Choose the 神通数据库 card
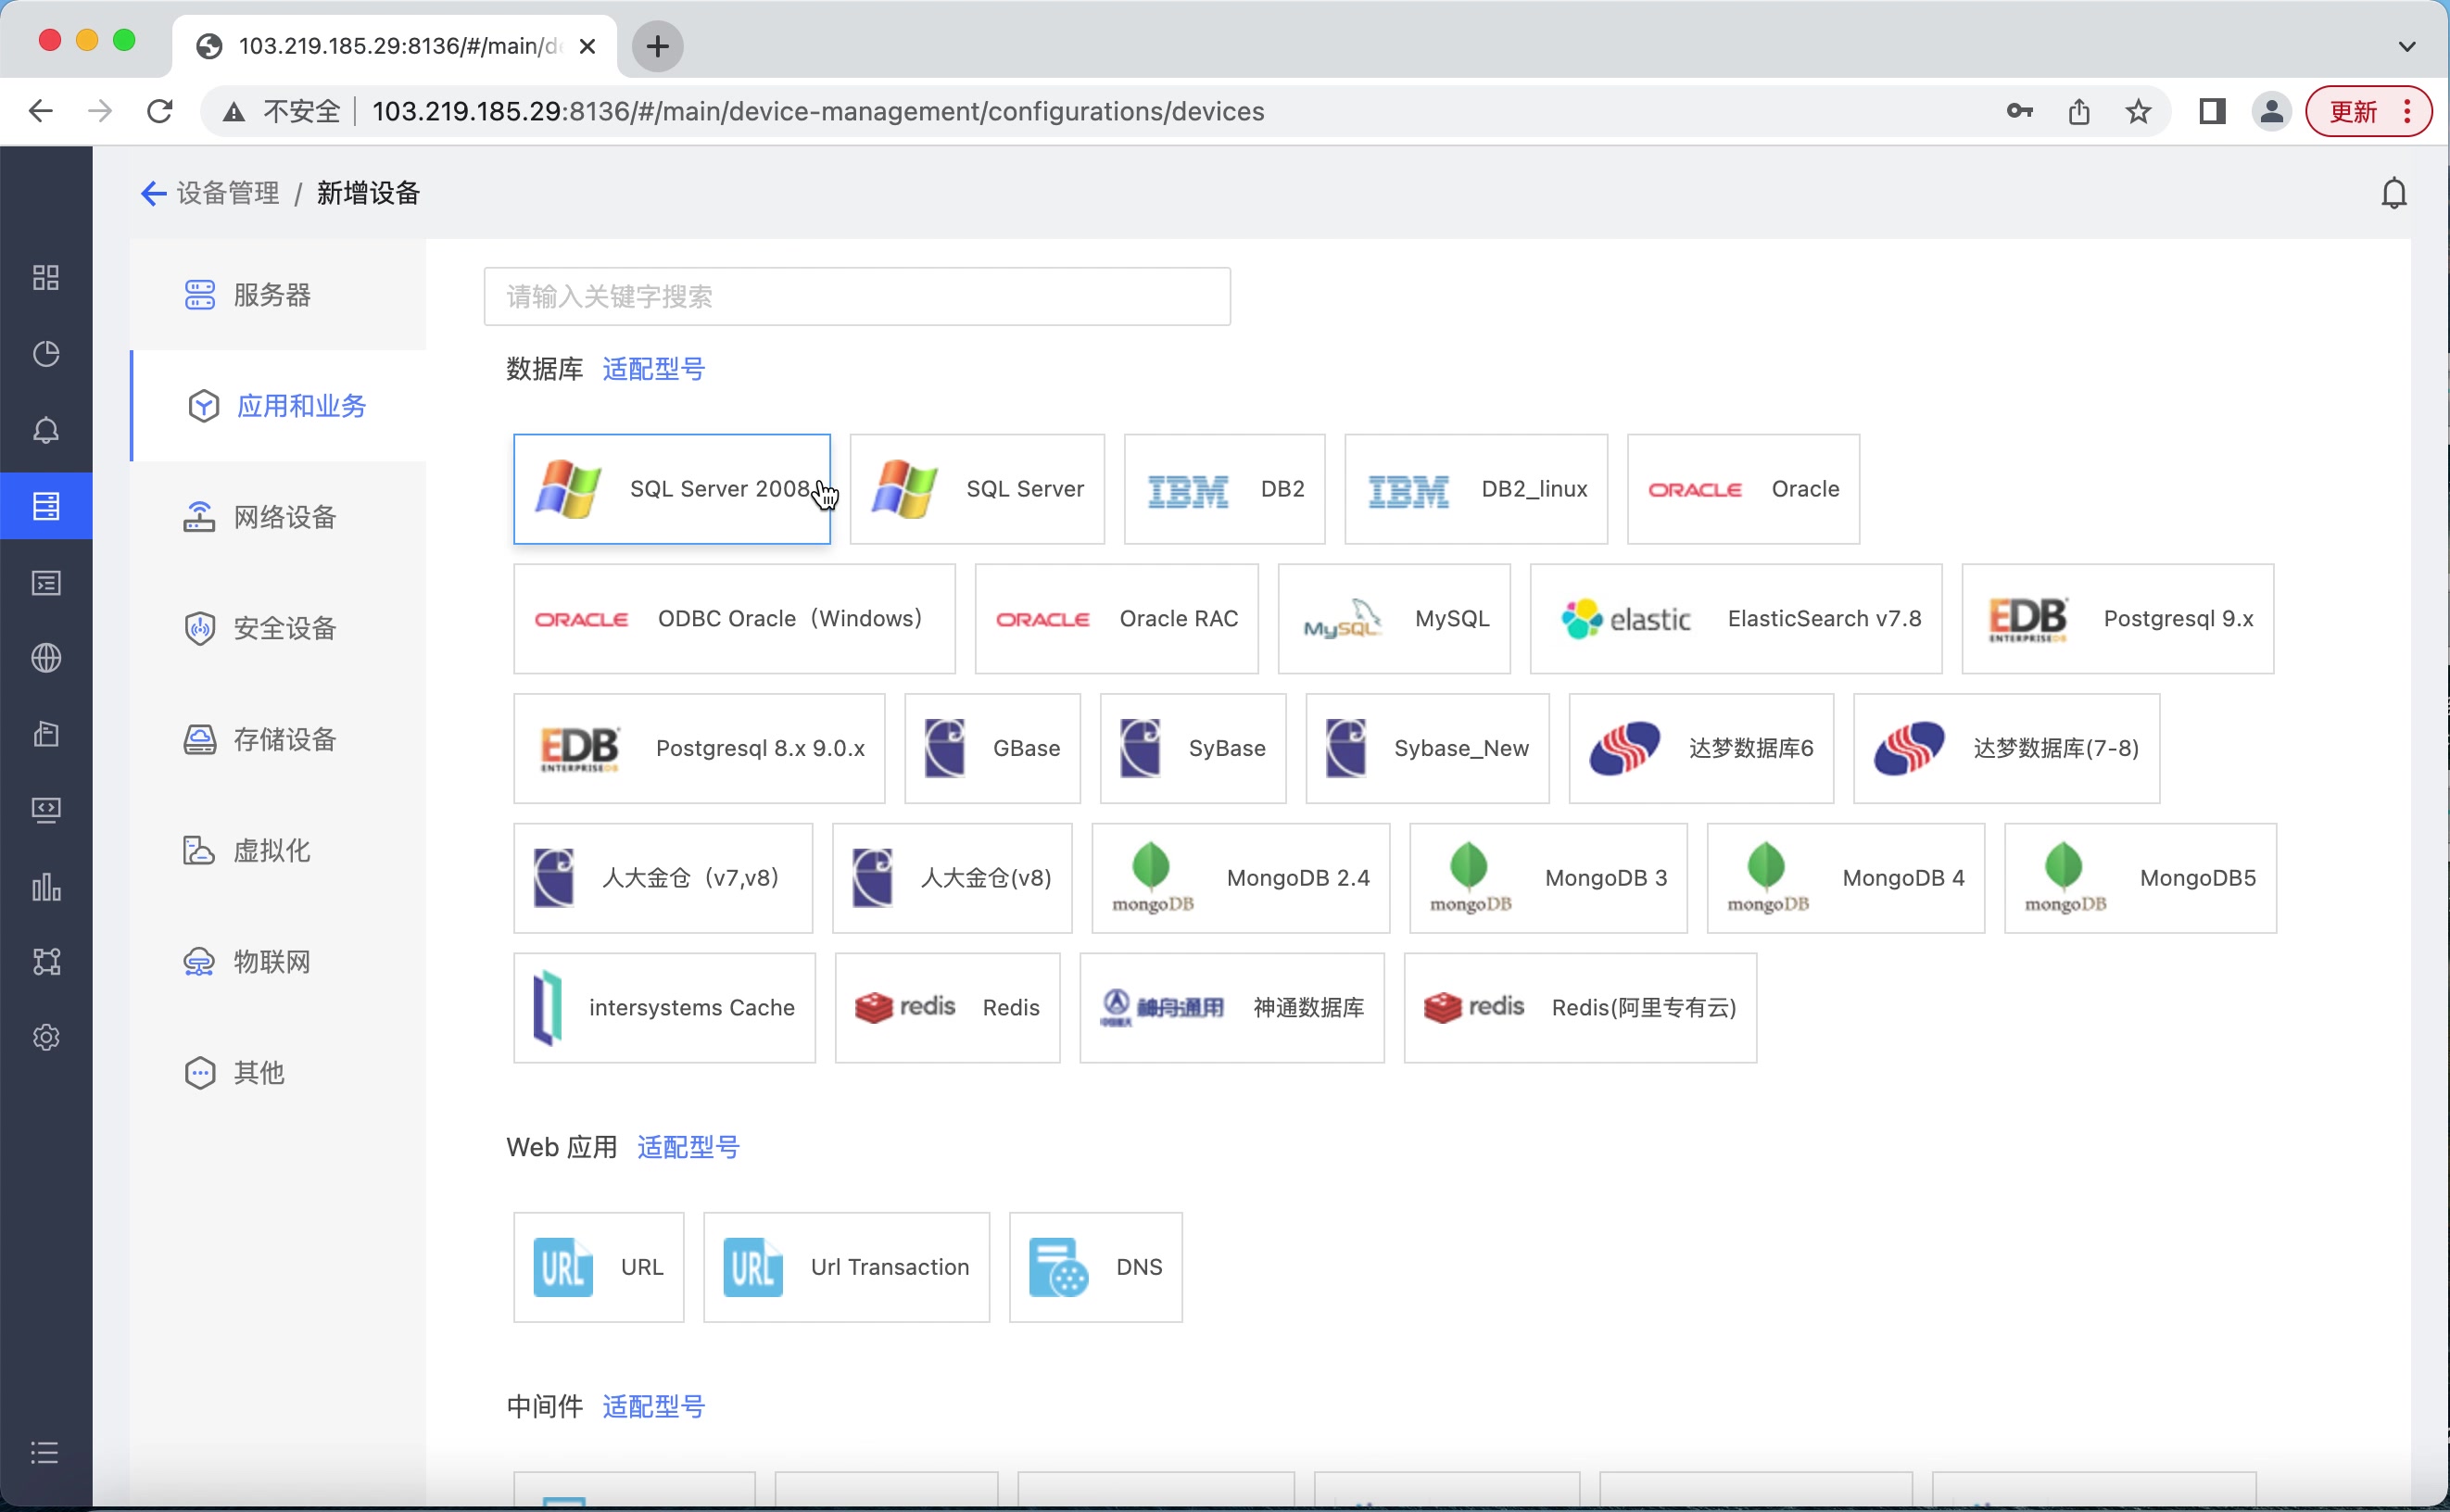The height and width of the screenshot is (1512, 2450). coord(1232,1007)
